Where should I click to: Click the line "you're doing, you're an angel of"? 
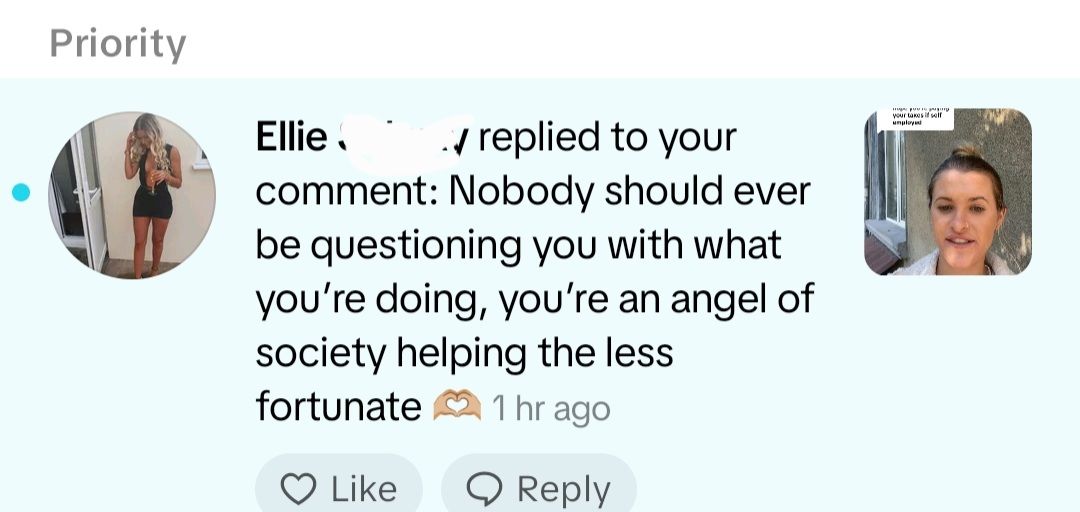click(535, 300)
